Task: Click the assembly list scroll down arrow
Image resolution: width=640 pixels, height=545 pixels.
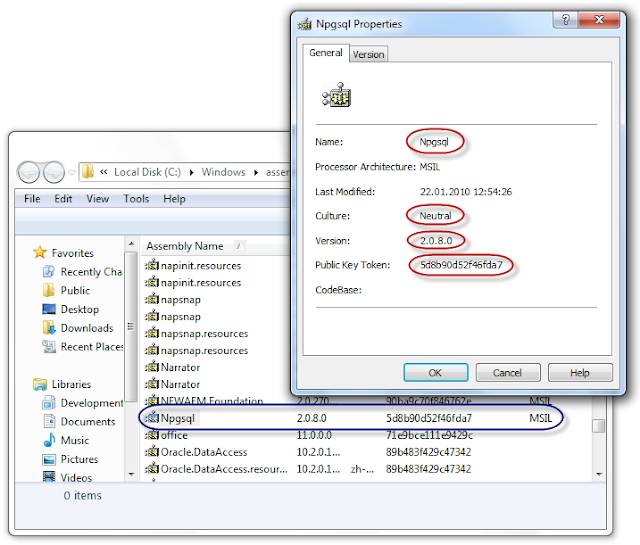Action: point(599,474)
